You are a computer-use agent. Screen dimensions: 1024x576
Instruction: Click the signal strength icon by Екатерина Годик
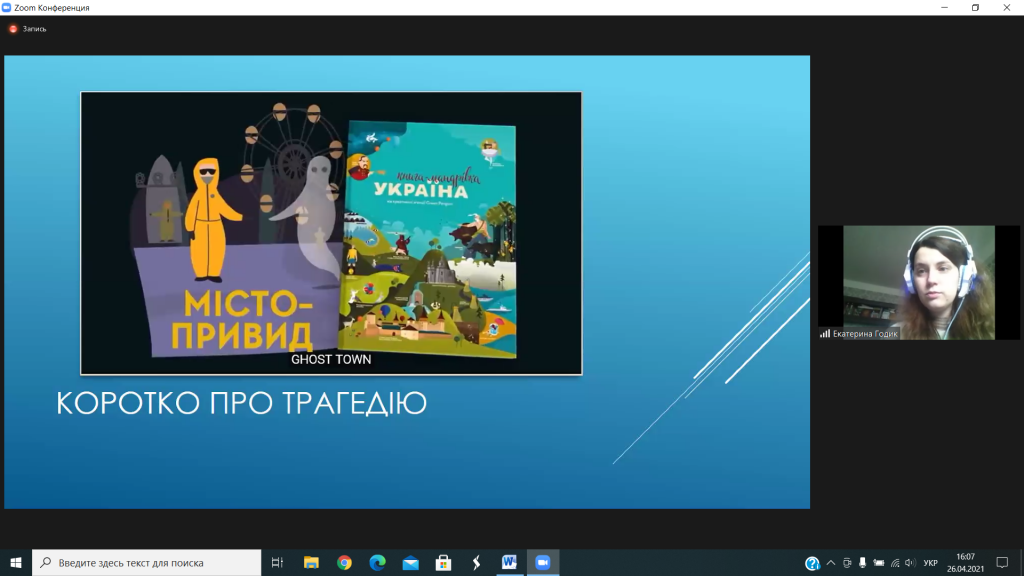tap(825, 334)
